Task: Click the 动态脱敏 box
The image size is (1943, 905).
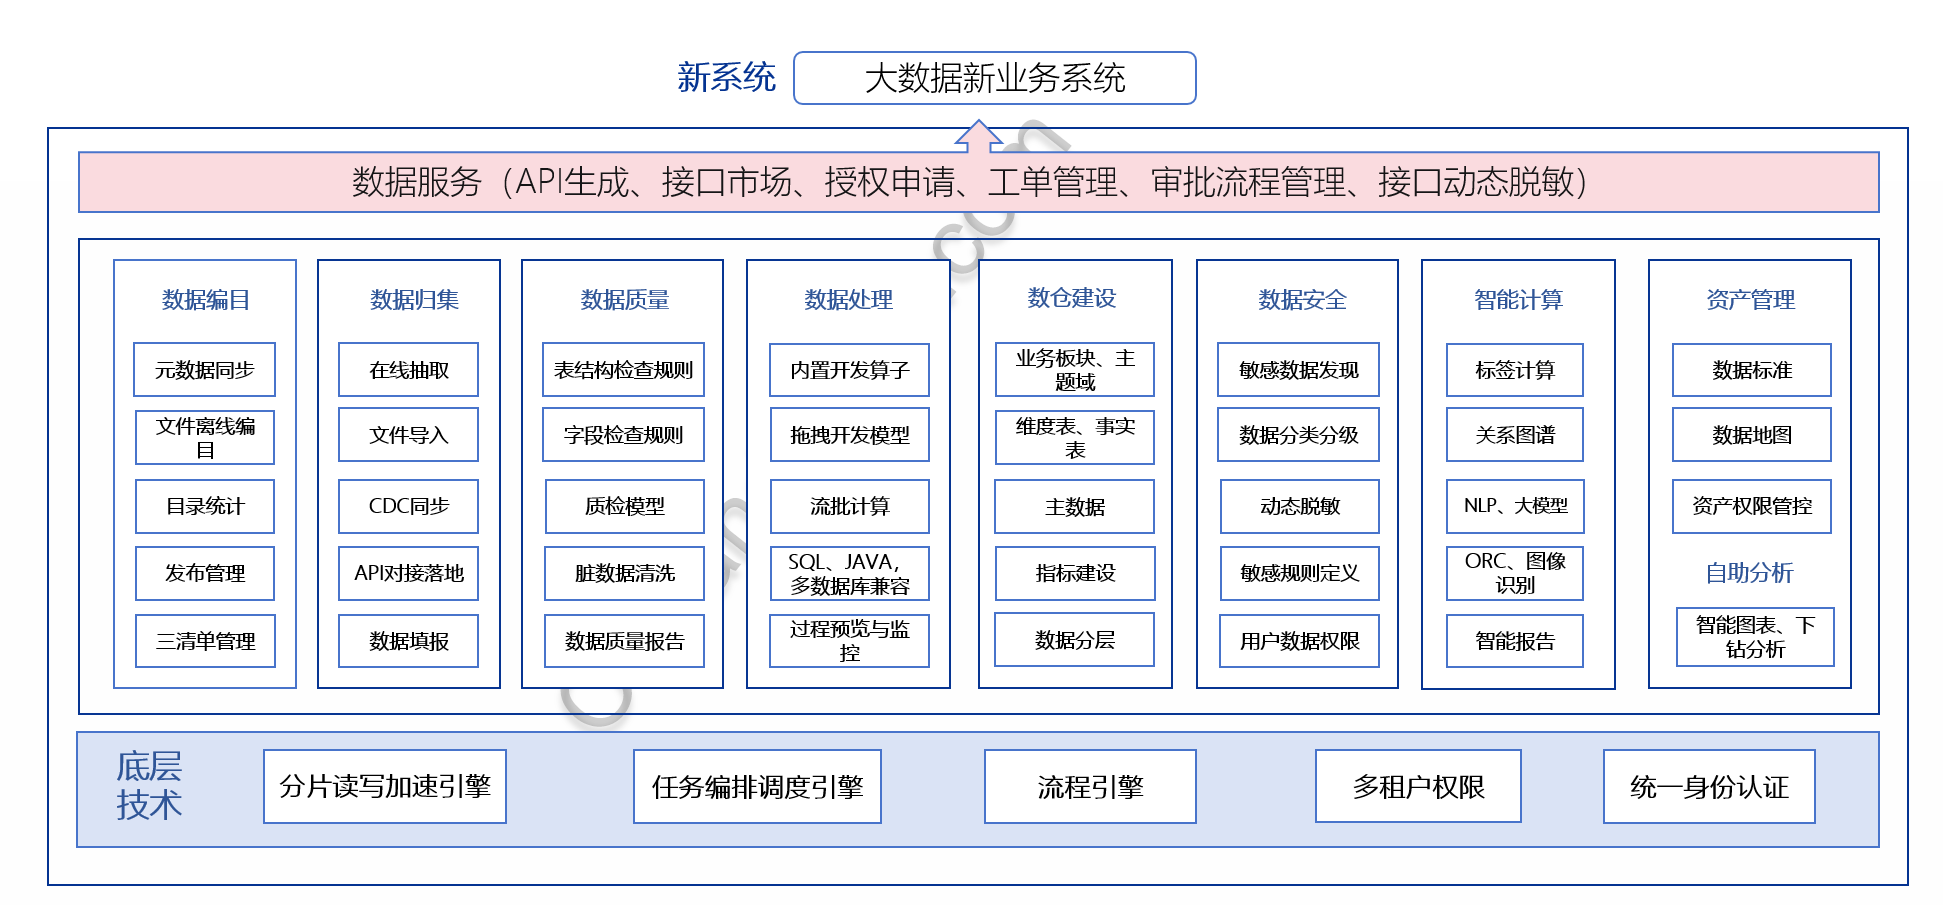Action: [1300, 506]
